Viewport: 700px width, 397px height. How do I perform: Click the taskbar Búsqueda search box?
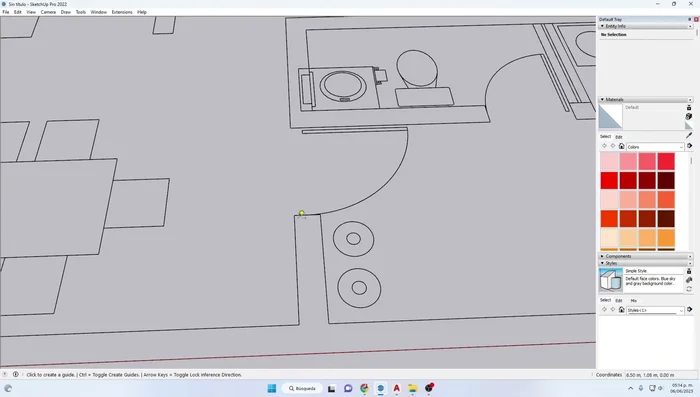302,389
